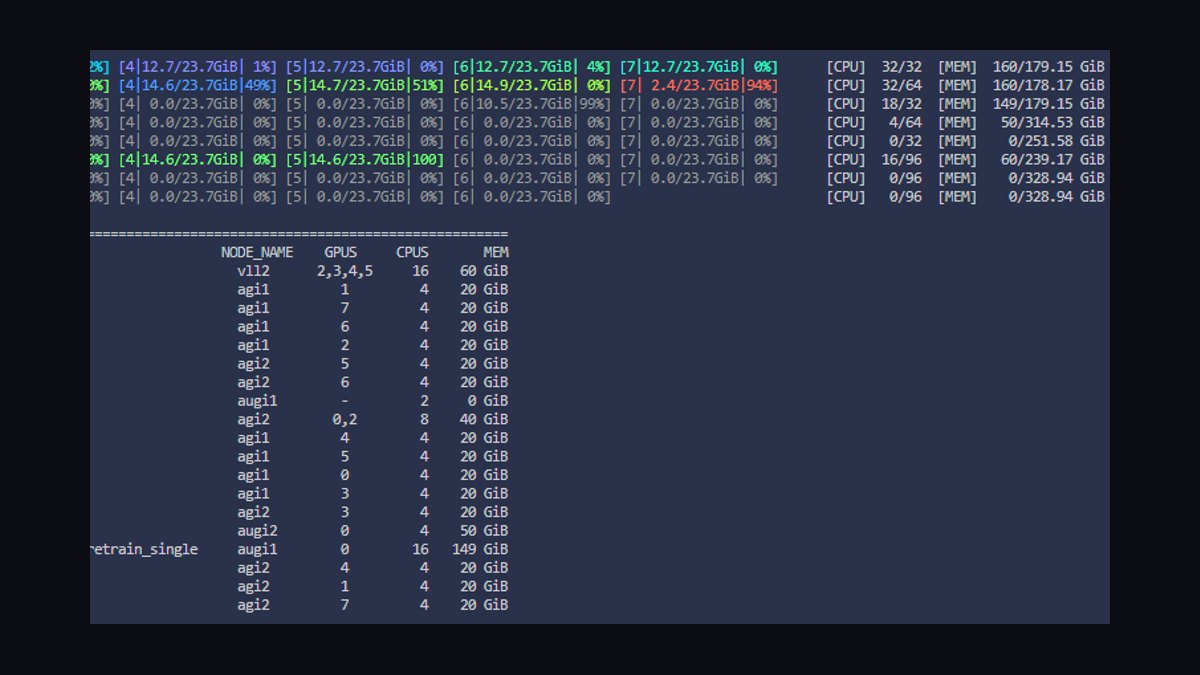Click 40 GiB memory value in the table

(484, 419)
